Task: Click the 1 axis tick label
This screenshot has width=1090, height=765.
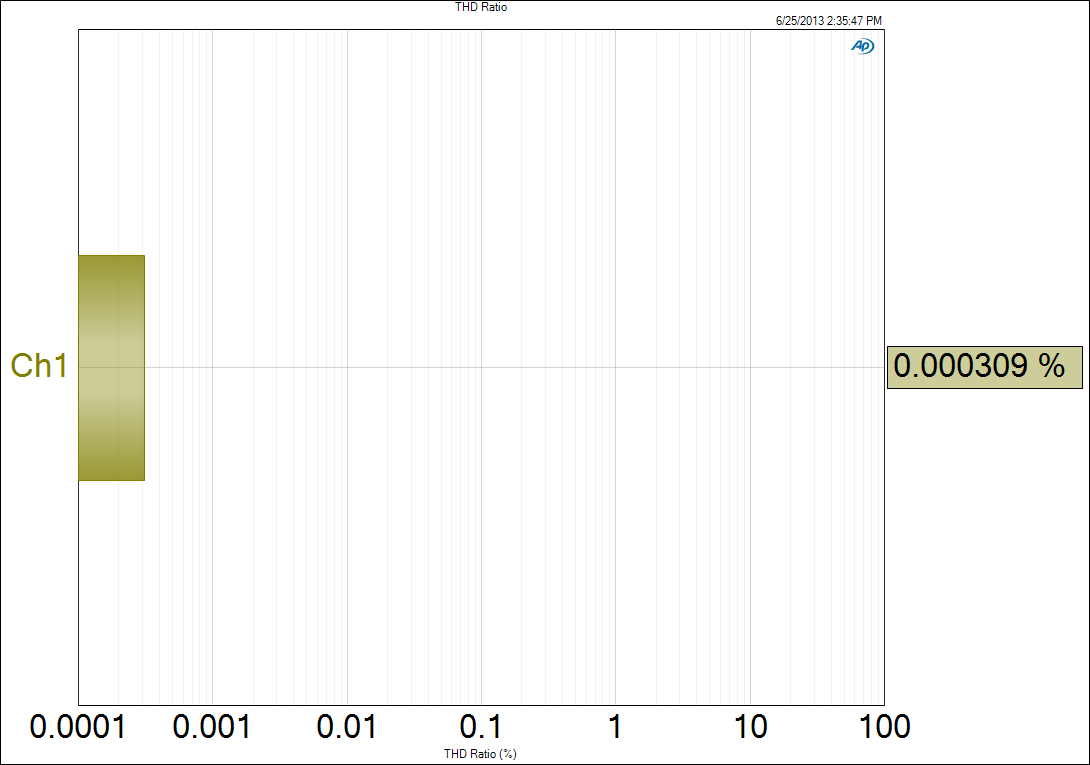Action: click(x=615, y=727)
